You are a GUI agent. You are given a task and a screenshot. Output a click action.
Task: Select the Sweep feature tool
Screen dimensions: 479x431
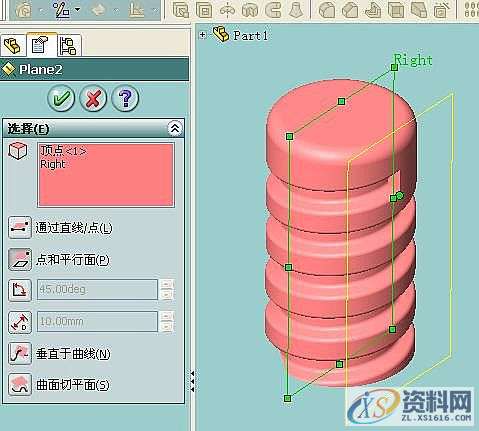point(250,10)
